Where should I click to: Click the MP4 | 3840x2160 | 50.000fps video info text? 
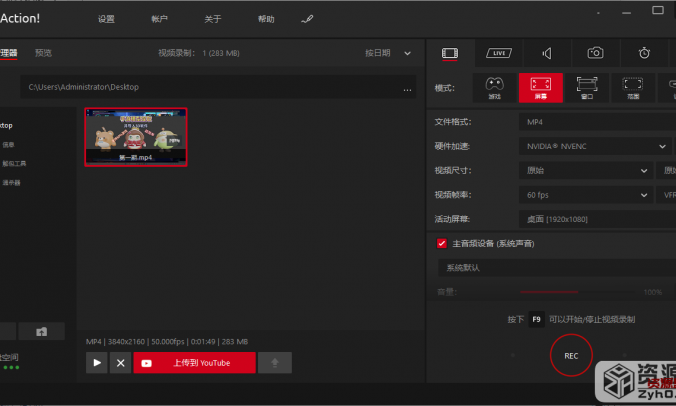(167, 342)
